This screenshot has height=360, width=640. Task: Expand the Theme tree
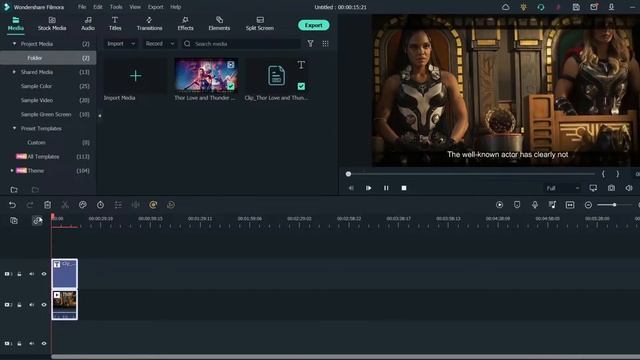pyautogui.click(x=11, y=171)
